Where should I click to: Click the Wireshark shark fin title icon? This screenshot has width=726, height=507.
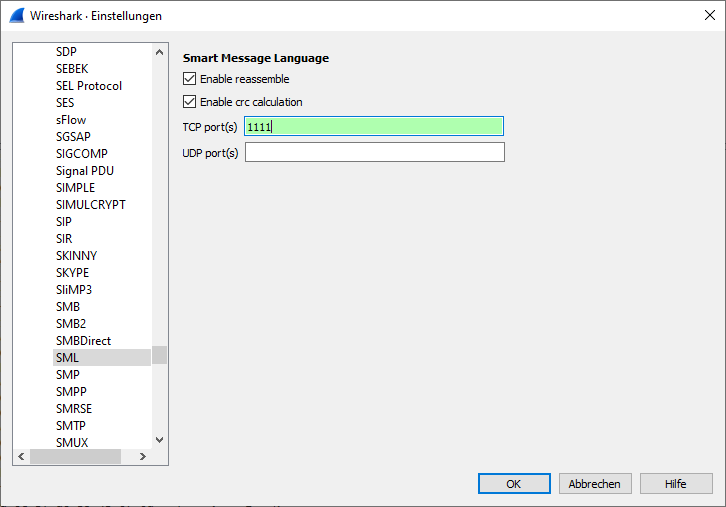click(x=16, y=16)
